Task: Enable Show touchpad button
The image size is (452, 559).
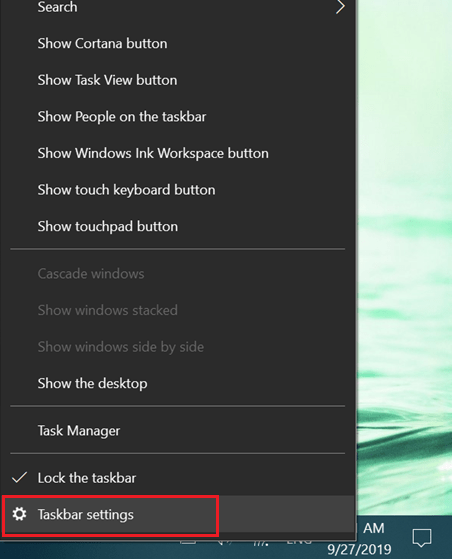Action: pos(108,226)
